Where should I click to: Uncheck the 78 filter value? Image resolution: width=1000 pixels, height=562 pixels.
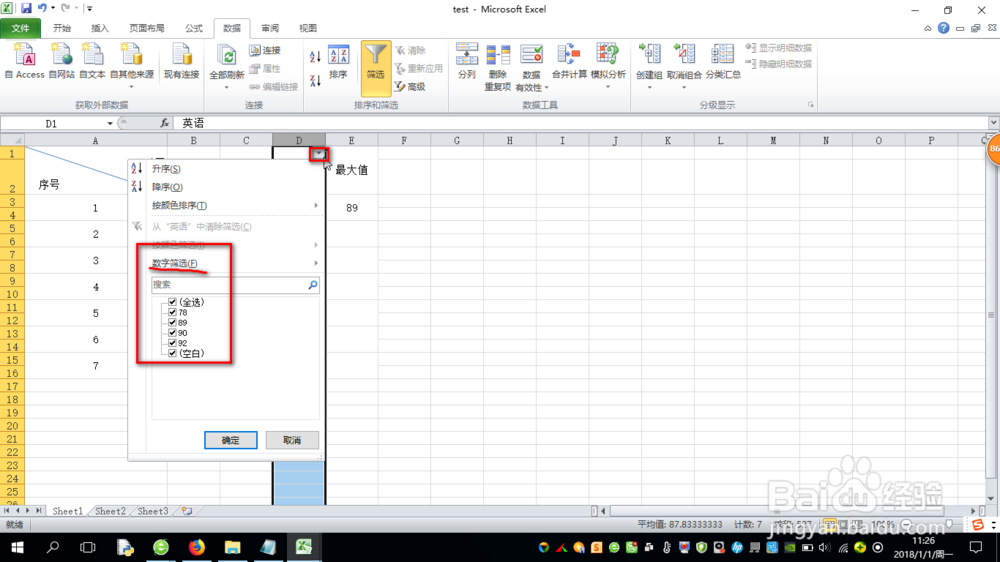(172, 313)
